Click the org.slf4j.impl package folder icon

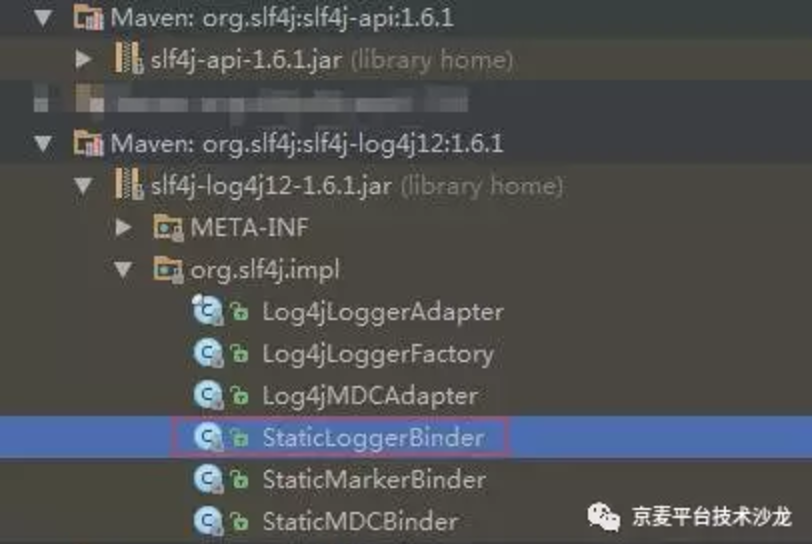168,269
